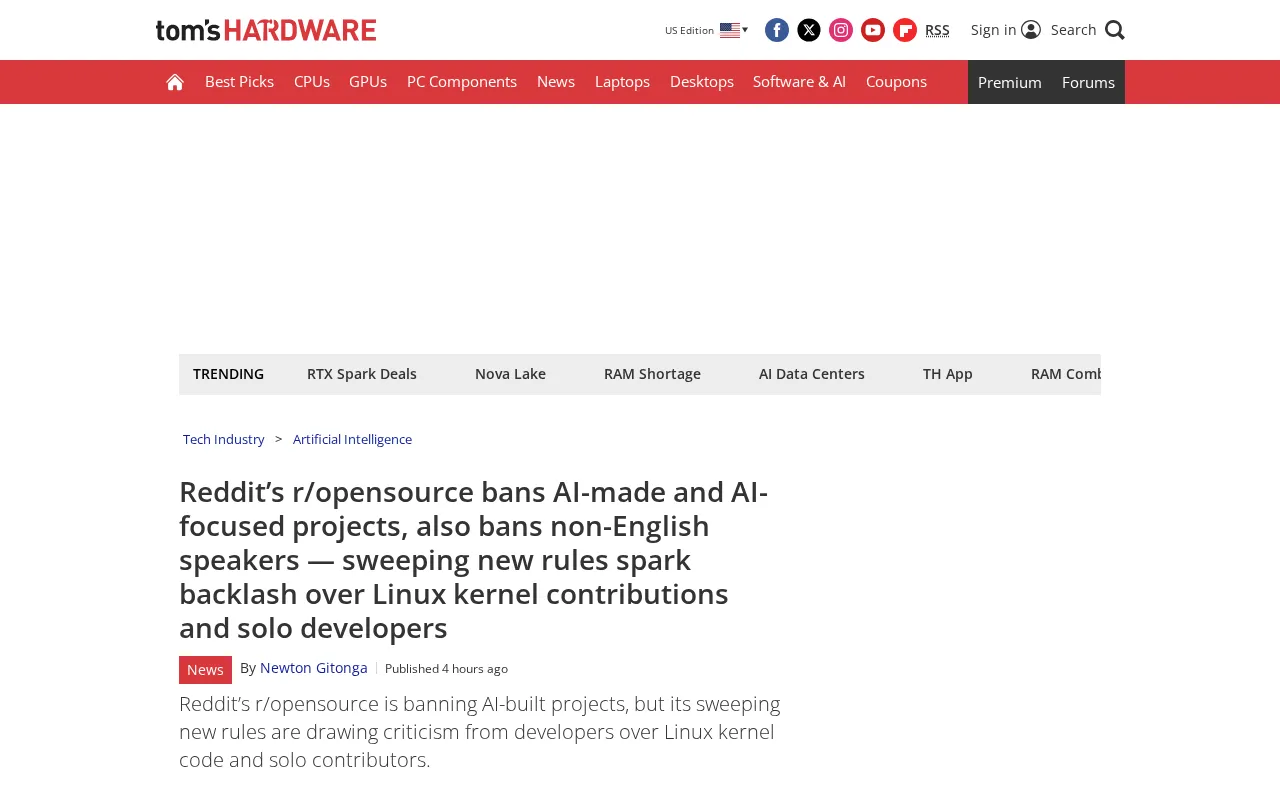Open the Nova Lake trending topic
1280x800 pixels.
click(510, 374)
